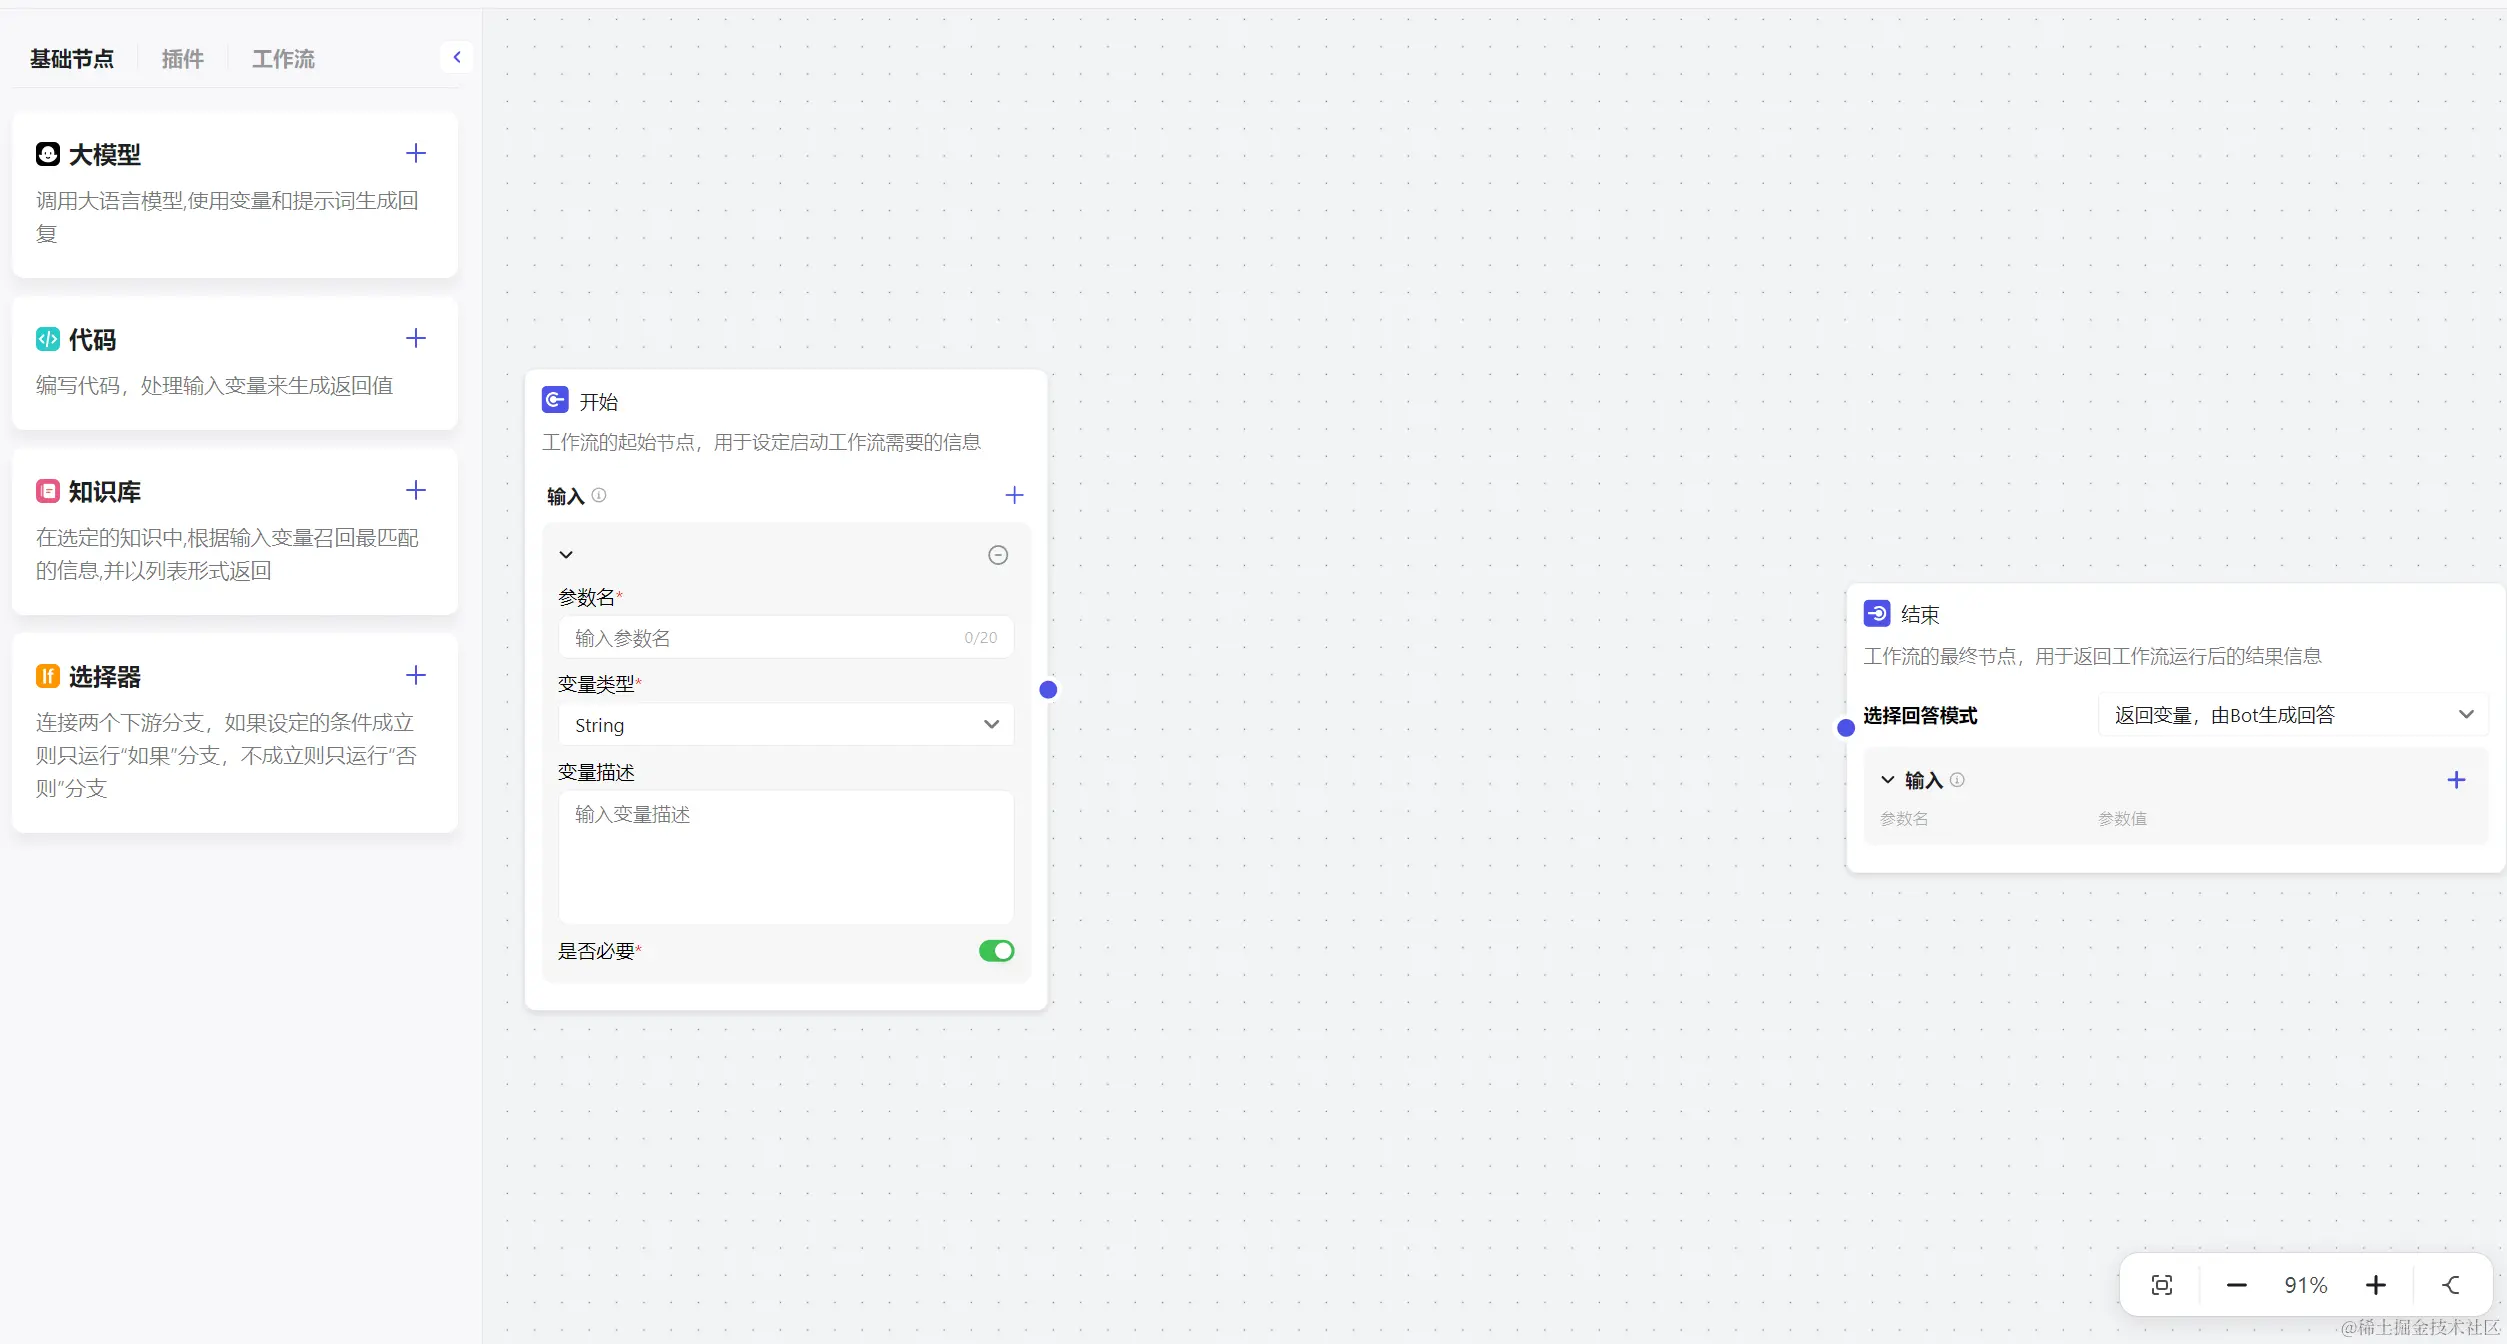Add an input parameter to the 结束 node
This screenshot has height=1344, width=2507.
(x=2455, y=780)
